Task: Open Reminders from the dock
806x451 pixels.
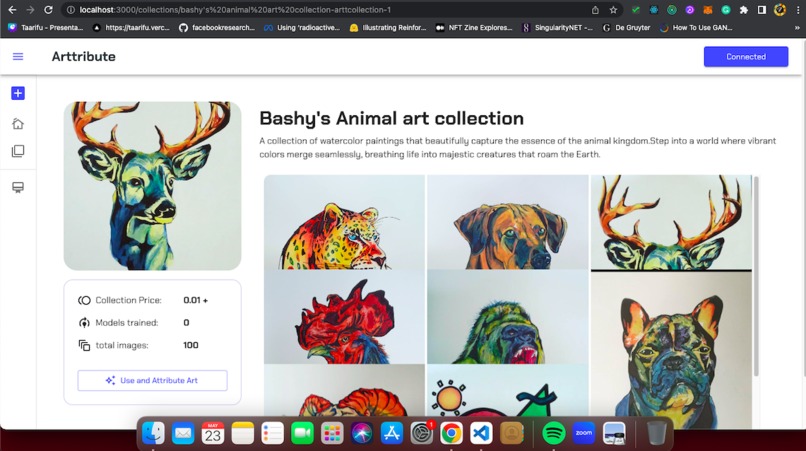Action: tap(272, 433)
